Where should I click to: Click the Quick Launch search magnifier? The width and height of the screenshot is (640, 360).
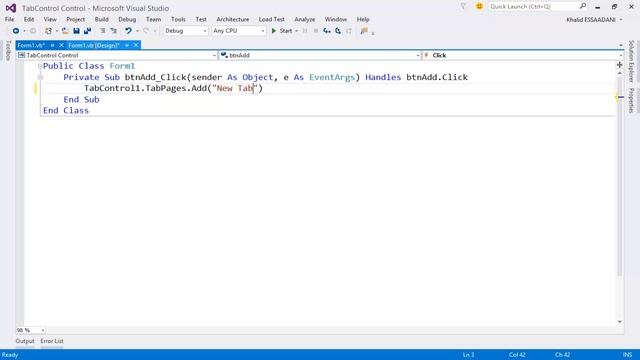click(583, 6)
